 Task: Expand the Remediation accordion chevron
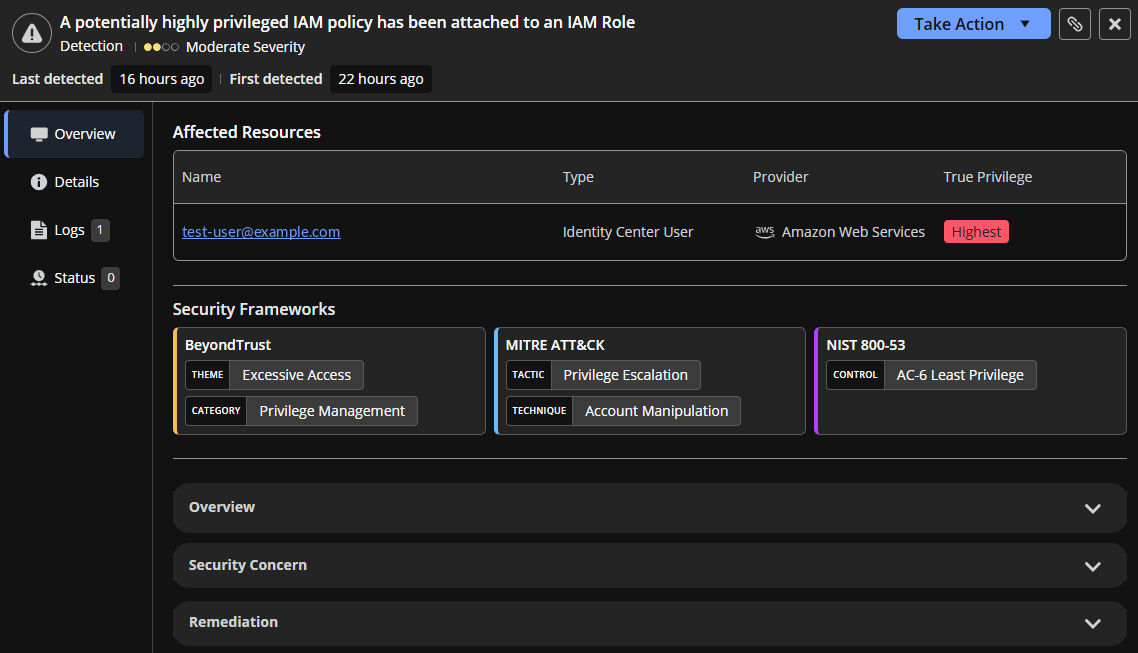pyautogui.click(x=1092, y=623)
